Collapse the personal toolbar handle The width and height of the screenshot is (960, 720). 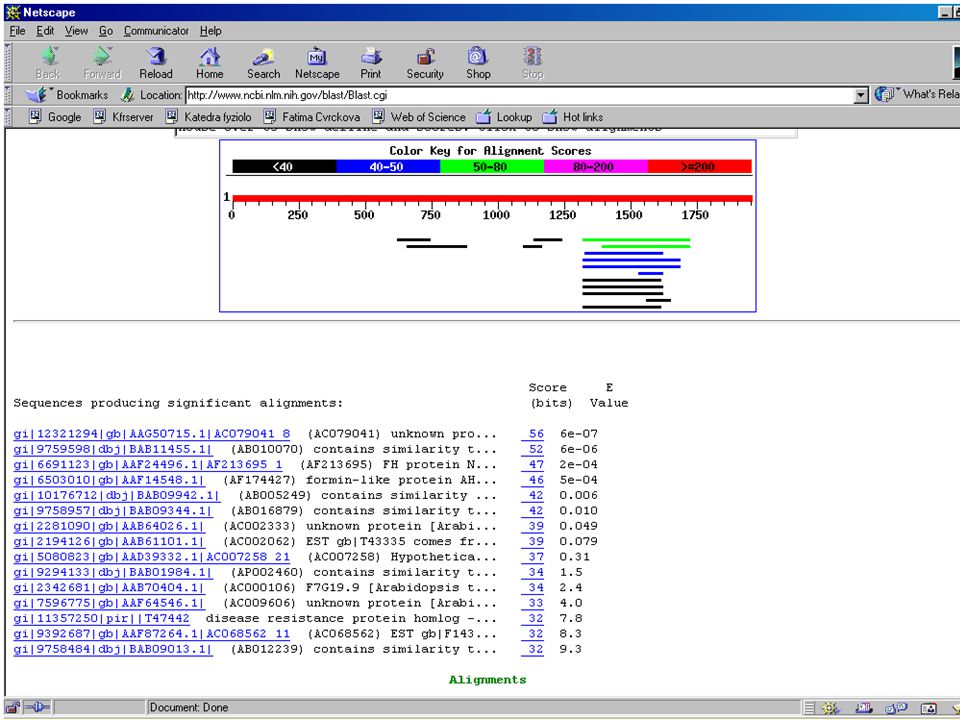(x=7, y=116)
